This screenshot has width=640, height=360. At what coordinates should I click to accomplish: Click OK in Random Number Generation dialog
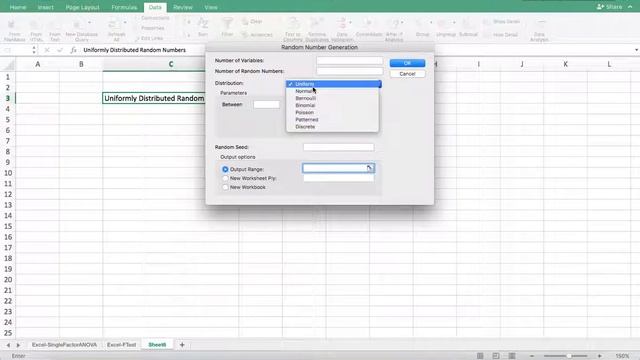tap(407, 63)
